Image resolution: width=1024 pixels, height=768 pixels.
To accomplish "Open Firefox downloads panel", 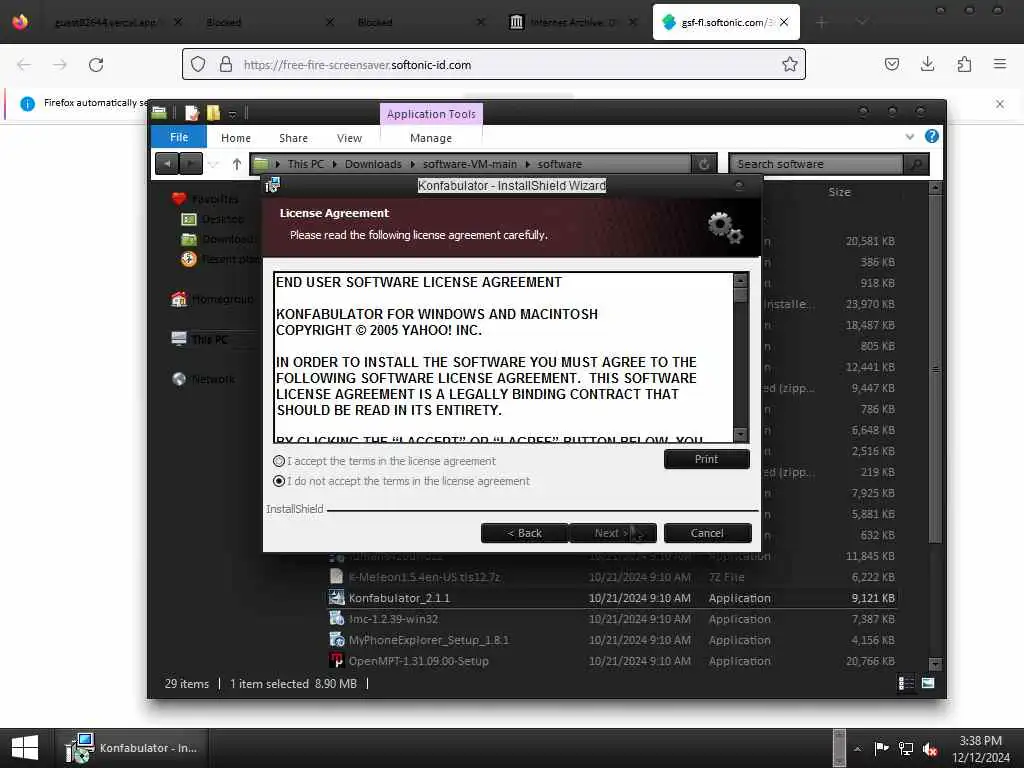I will [927, 64].
